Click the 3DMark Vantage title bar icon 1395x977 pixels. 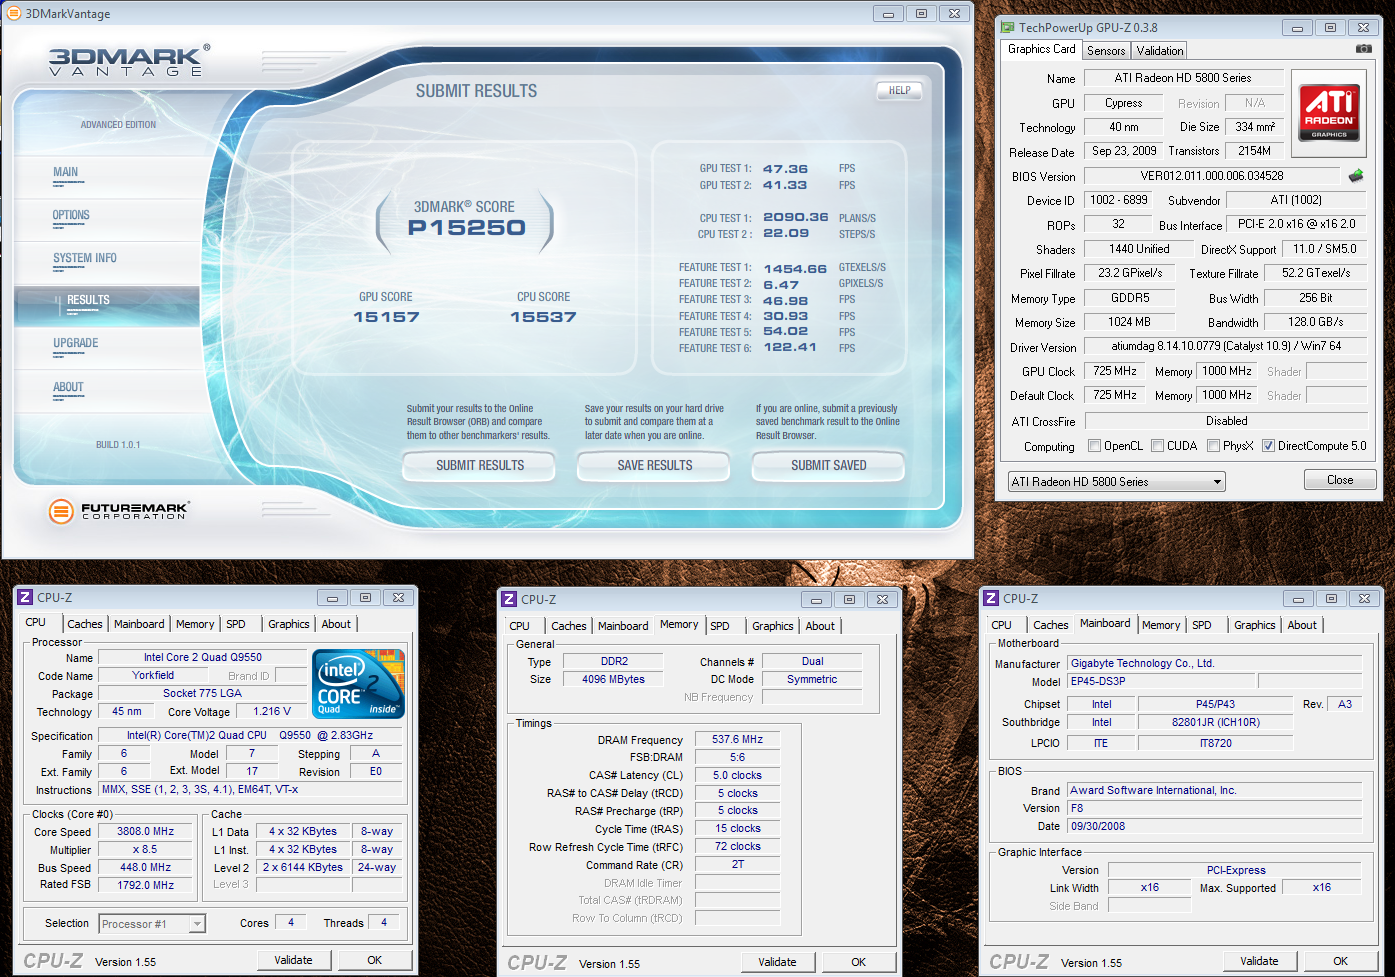[14, 13]
